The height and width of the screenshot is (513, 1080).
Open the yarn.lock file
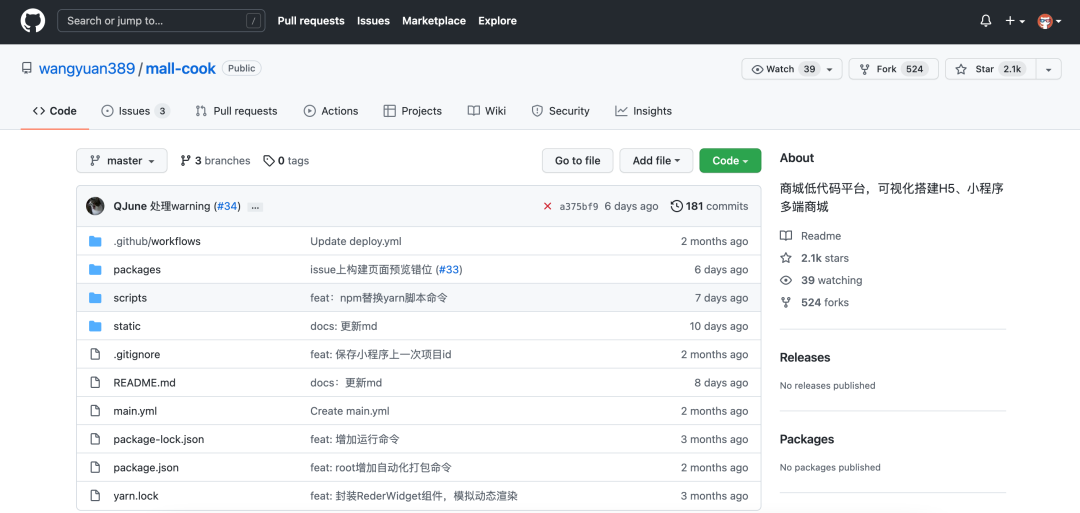[136, 495]
